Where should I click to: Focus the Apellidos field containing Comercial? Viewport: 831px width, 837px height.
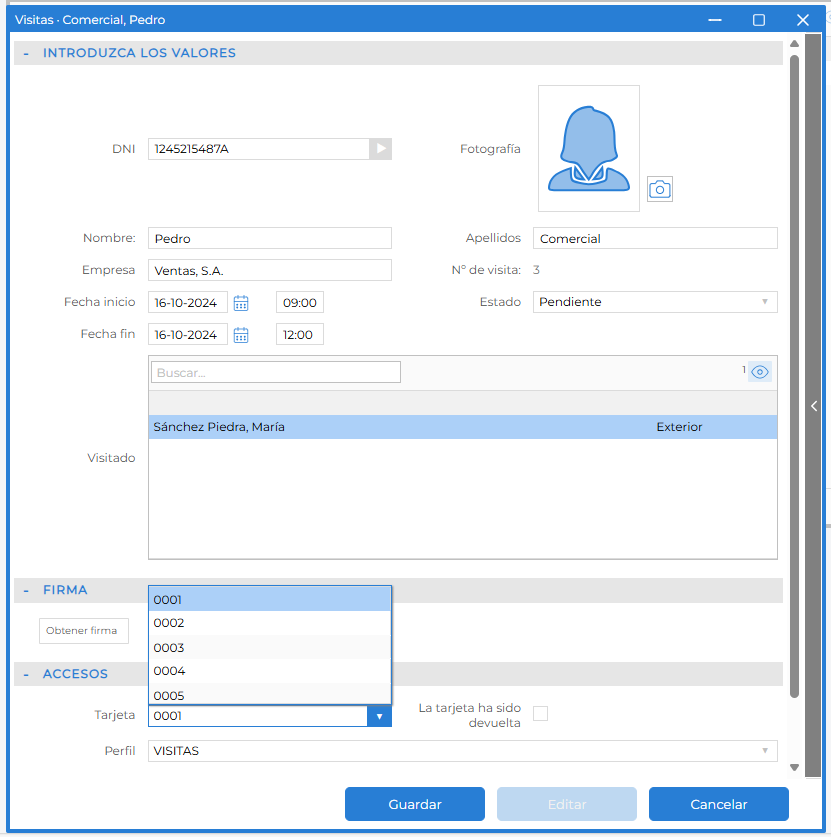tap(655, 238)
